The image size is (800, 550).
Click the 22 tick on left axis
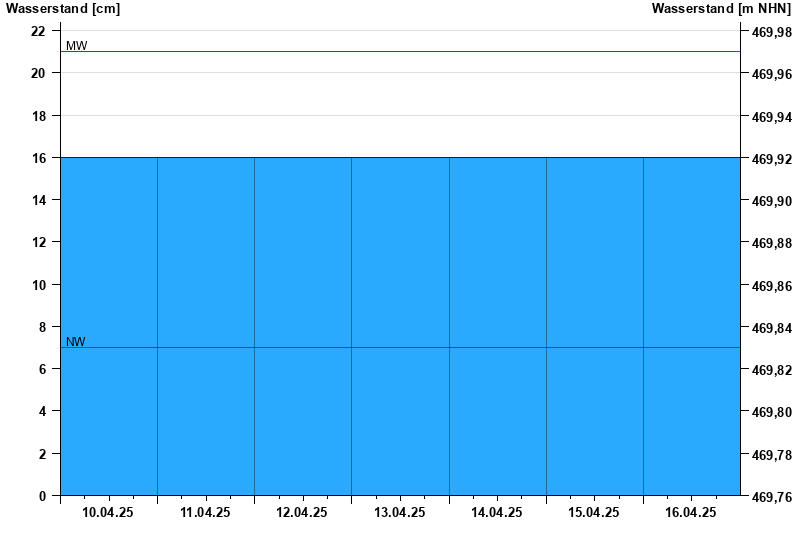click(x=39, y=31)
